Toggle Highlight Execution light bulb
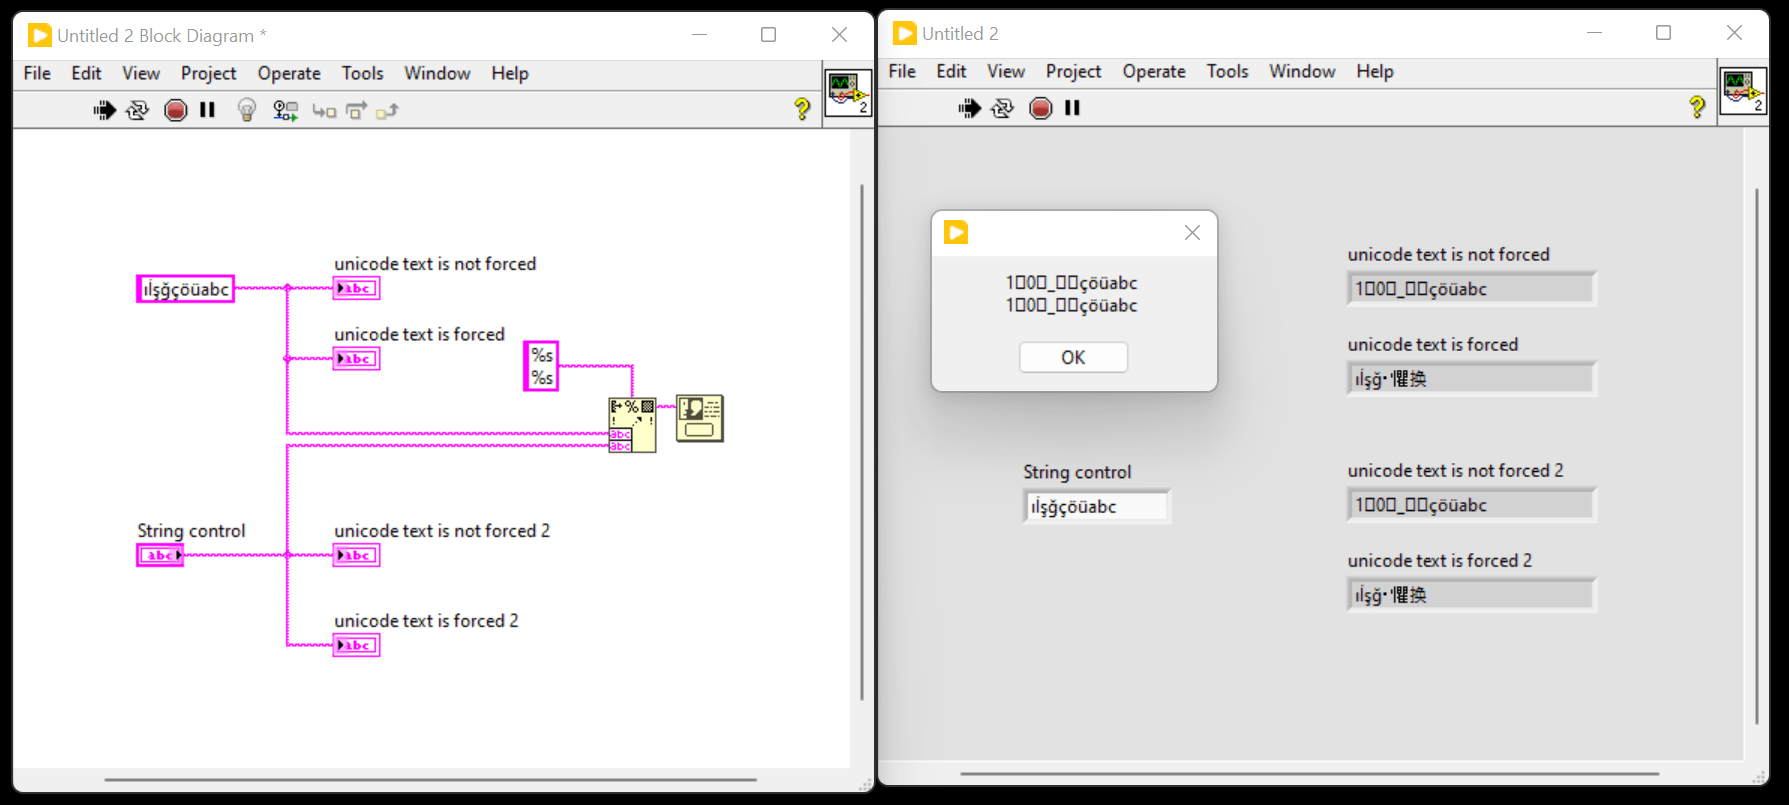 246,110
